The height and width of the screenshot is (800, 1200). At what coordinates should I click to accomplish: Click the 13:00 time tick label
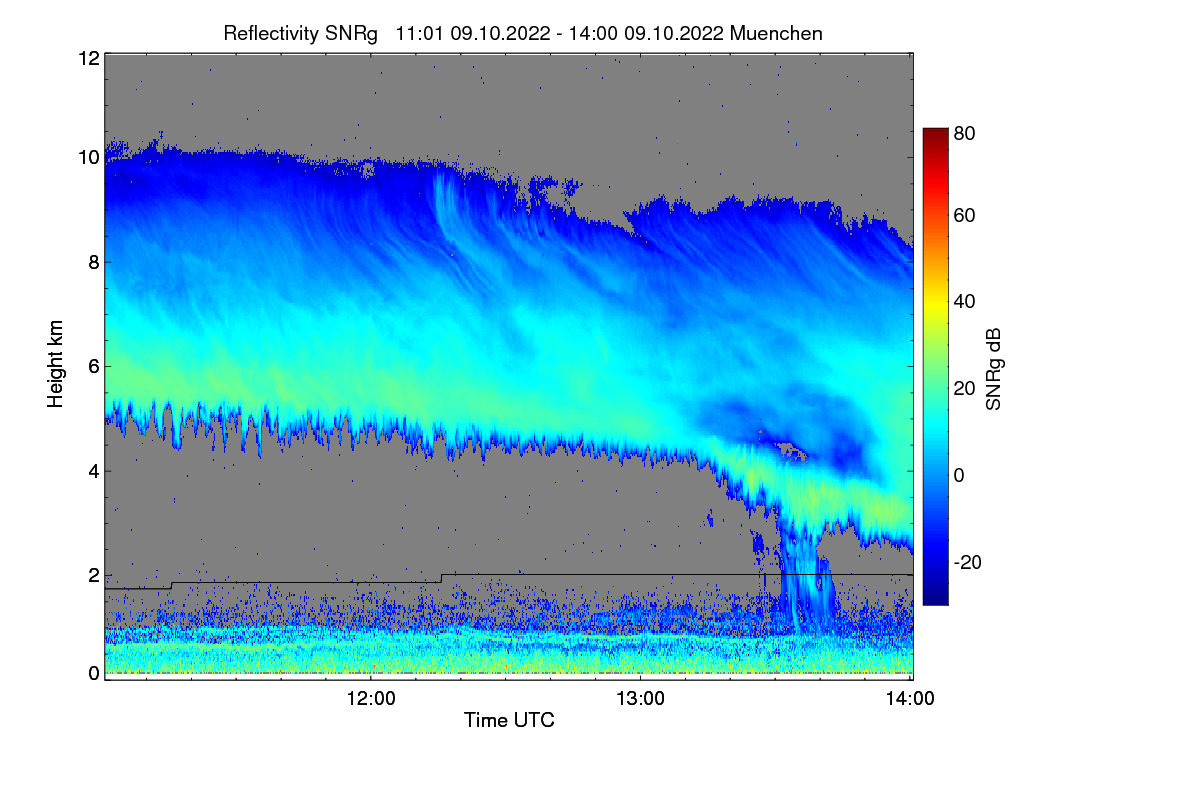(x=641, y=700)
